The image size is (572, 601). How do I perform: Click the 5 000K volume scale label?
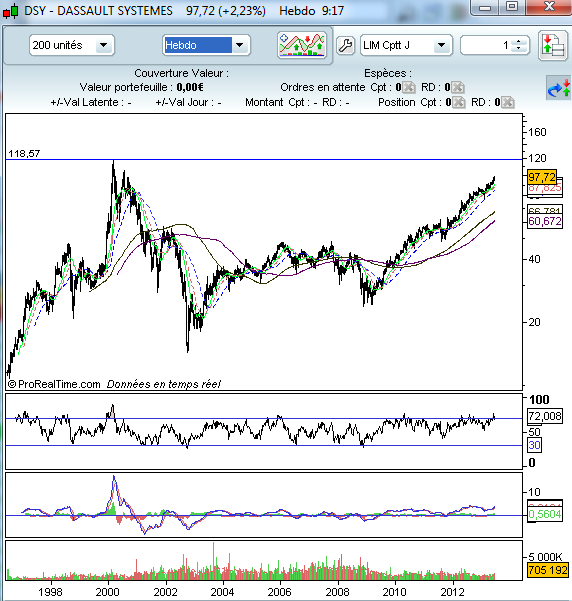click(x=545, y=557)
